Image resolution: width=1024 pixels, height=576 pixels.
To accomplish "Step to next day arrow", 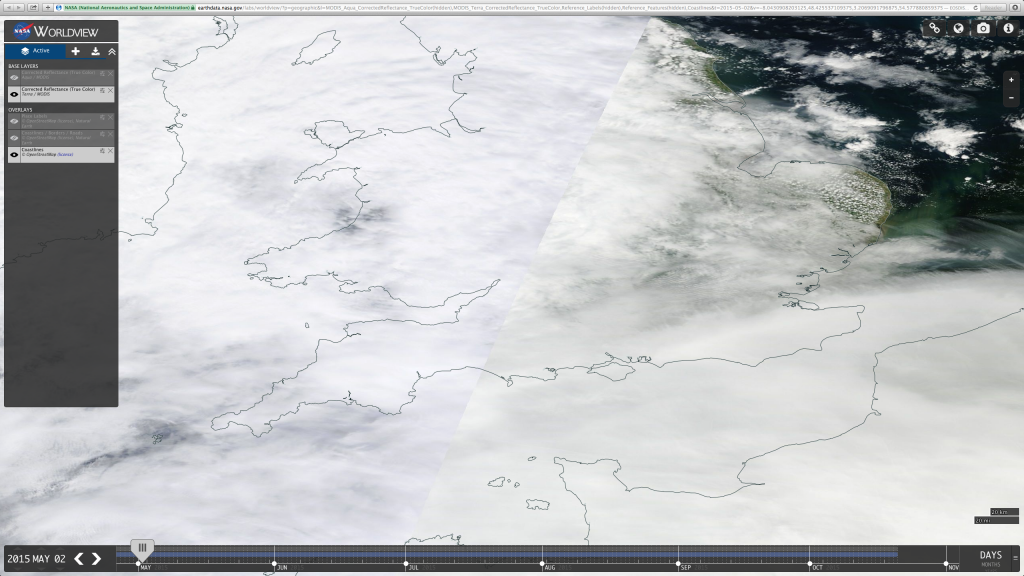I will [x=97, y=558].
